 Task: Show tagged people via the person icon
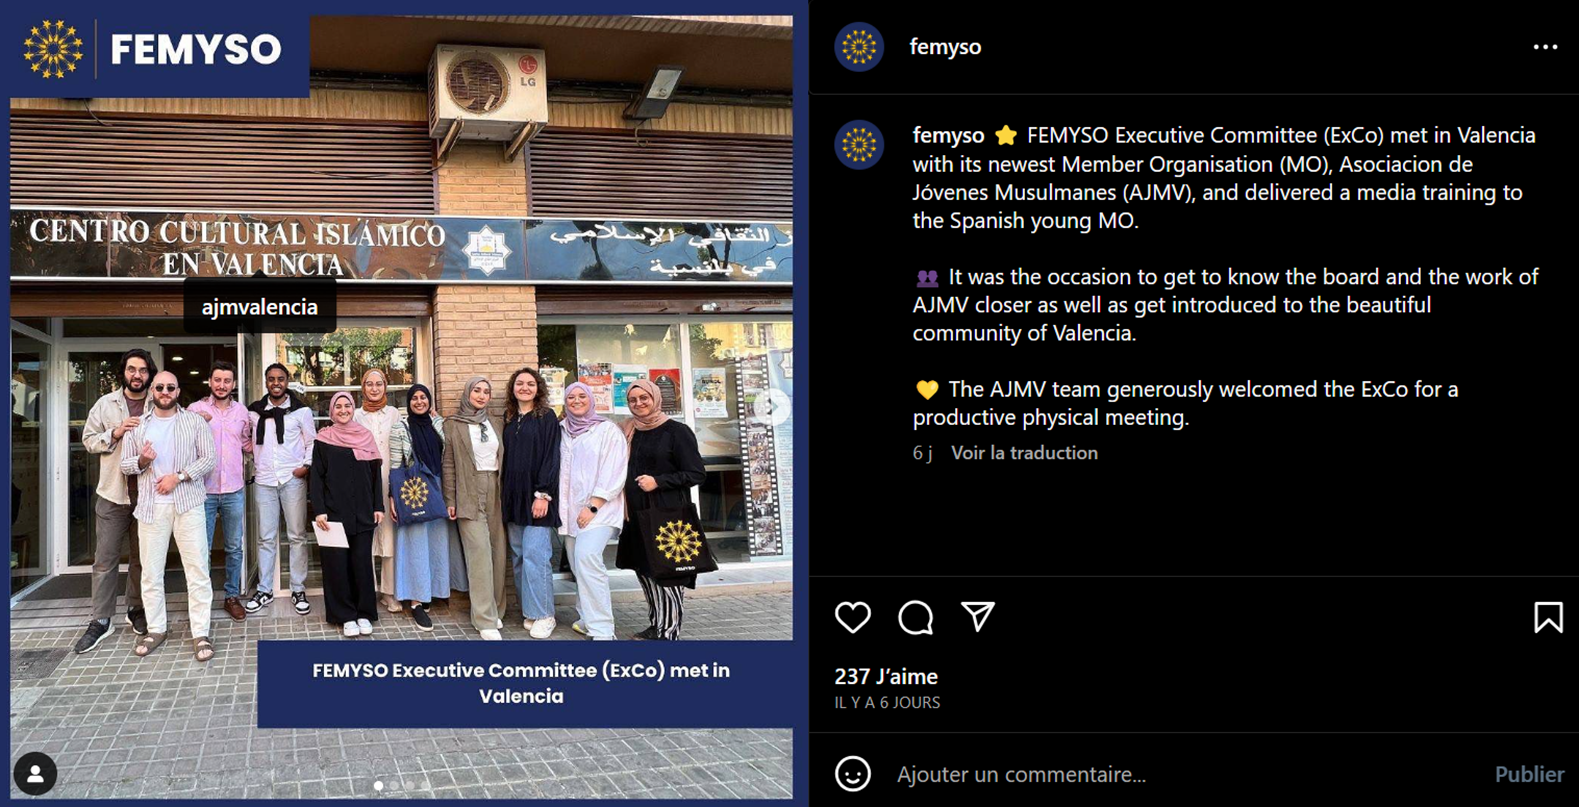tap(35, 773)
